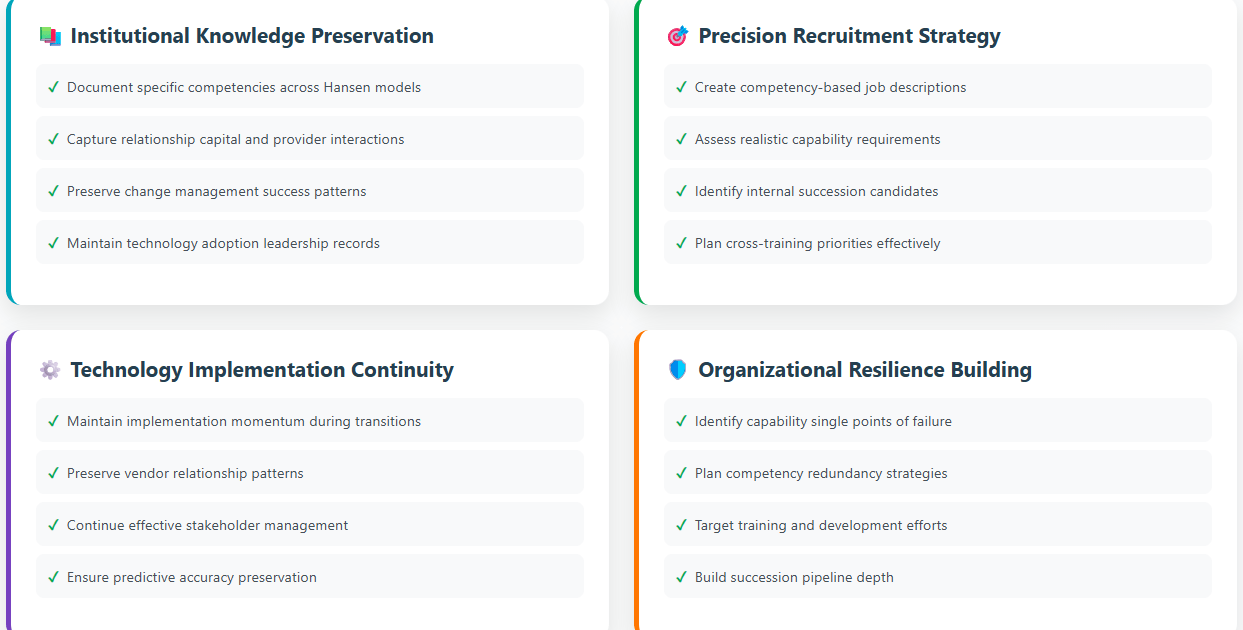This screenshot has height=630, width=1243.
Task: Click checkmark next to Document specific competencies
Action: coord(53,87)
